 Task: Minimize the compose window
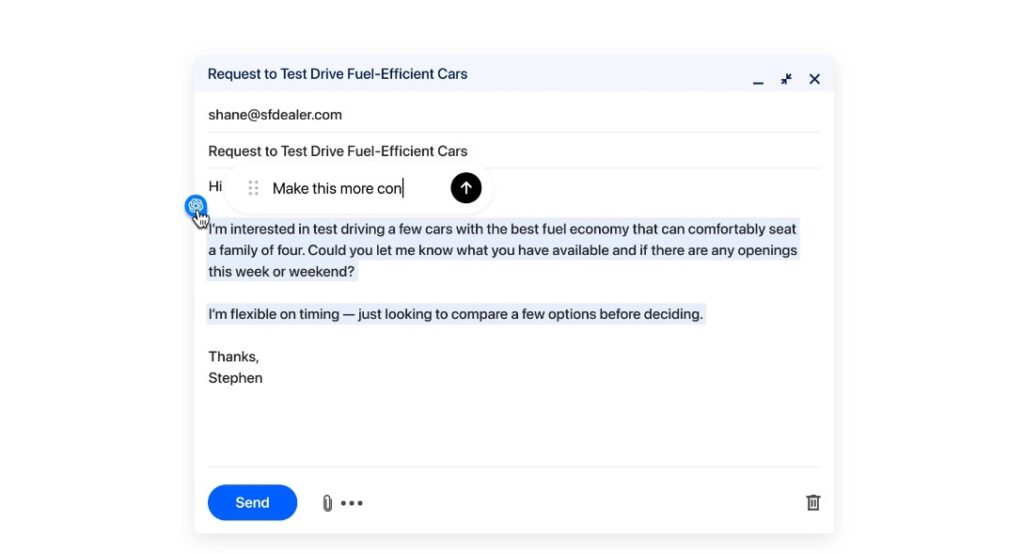pyautogui.click(x=758, y=81)
